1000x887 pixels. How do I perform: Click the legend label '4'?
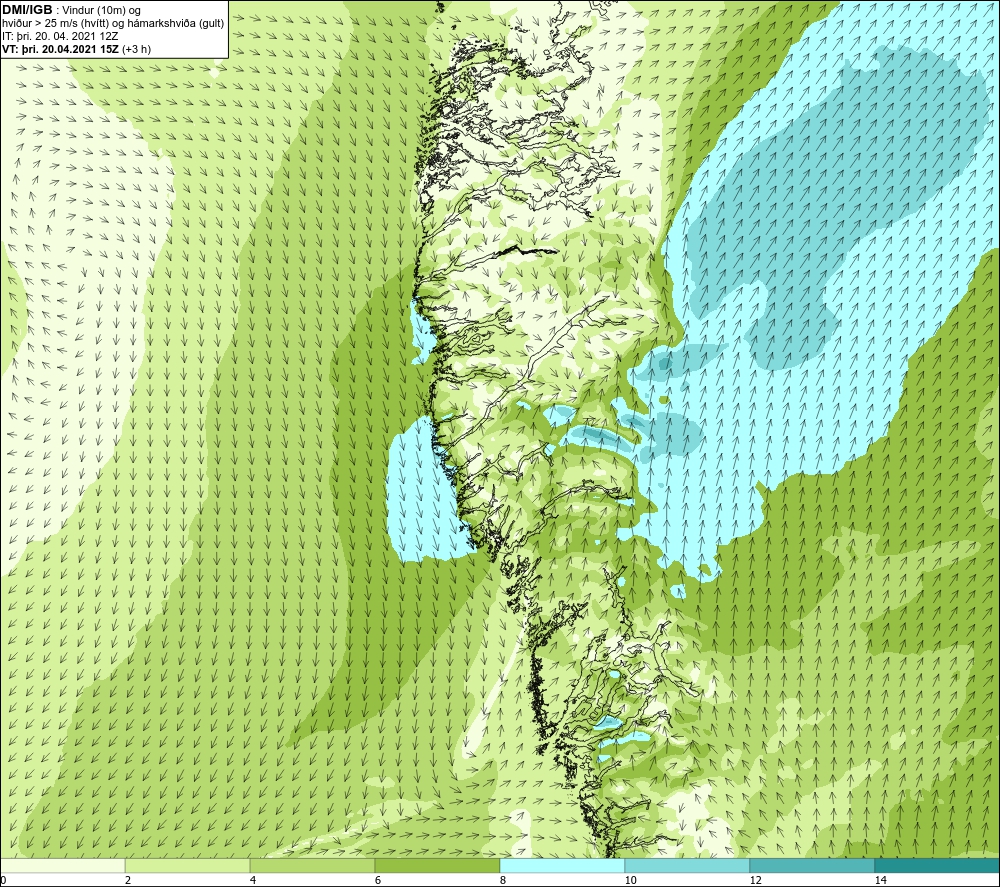click(x=253, y=880)
